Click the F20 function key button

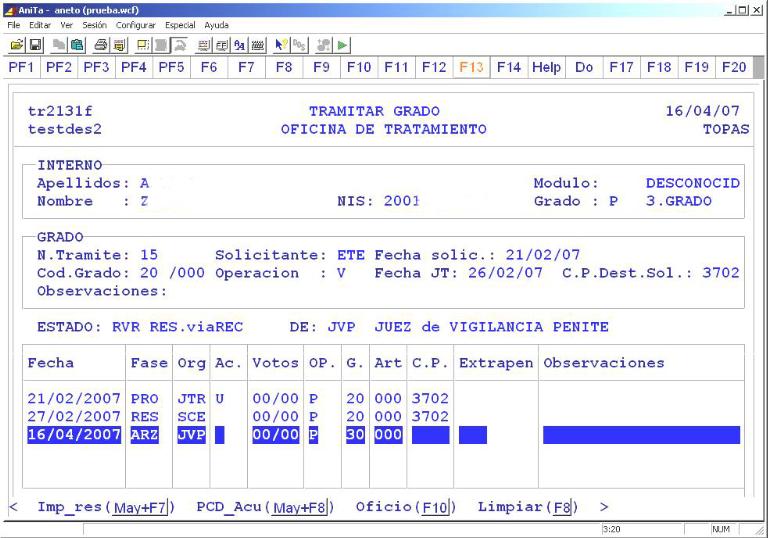click(x=733, y=67)
